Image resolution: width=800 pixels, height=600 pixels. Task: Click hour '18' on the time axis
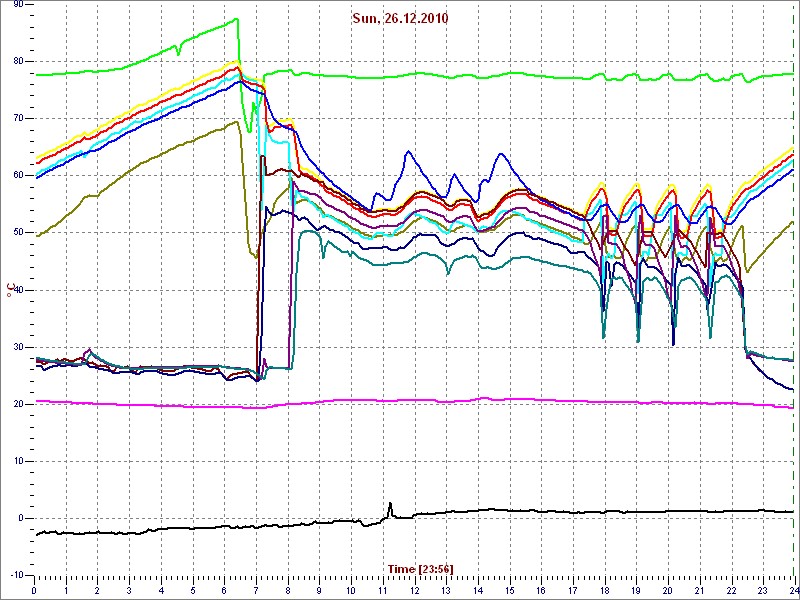point(605,591)
